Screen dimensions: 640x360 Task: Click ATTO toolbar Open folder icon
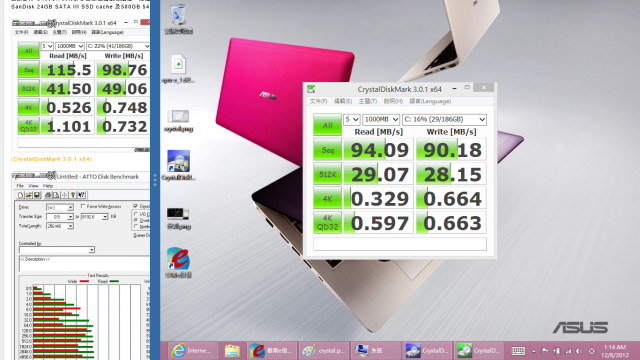29,195
